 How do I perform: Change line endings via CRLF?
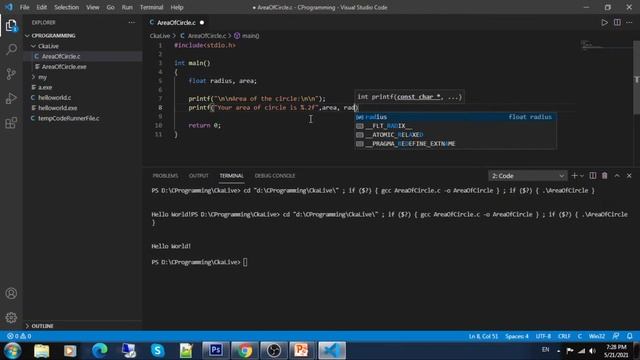pyautogui.click(x=564, y=336)
